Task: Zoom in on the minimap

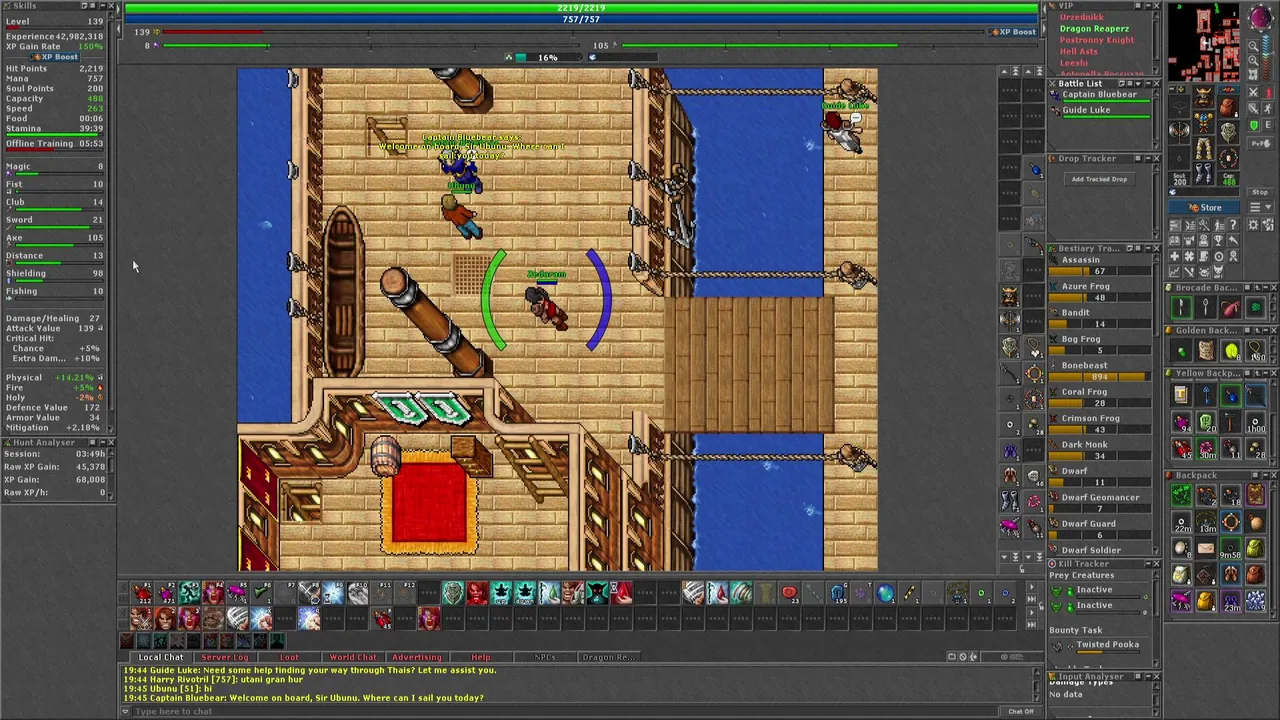Action: click(x=1253, y=60)
